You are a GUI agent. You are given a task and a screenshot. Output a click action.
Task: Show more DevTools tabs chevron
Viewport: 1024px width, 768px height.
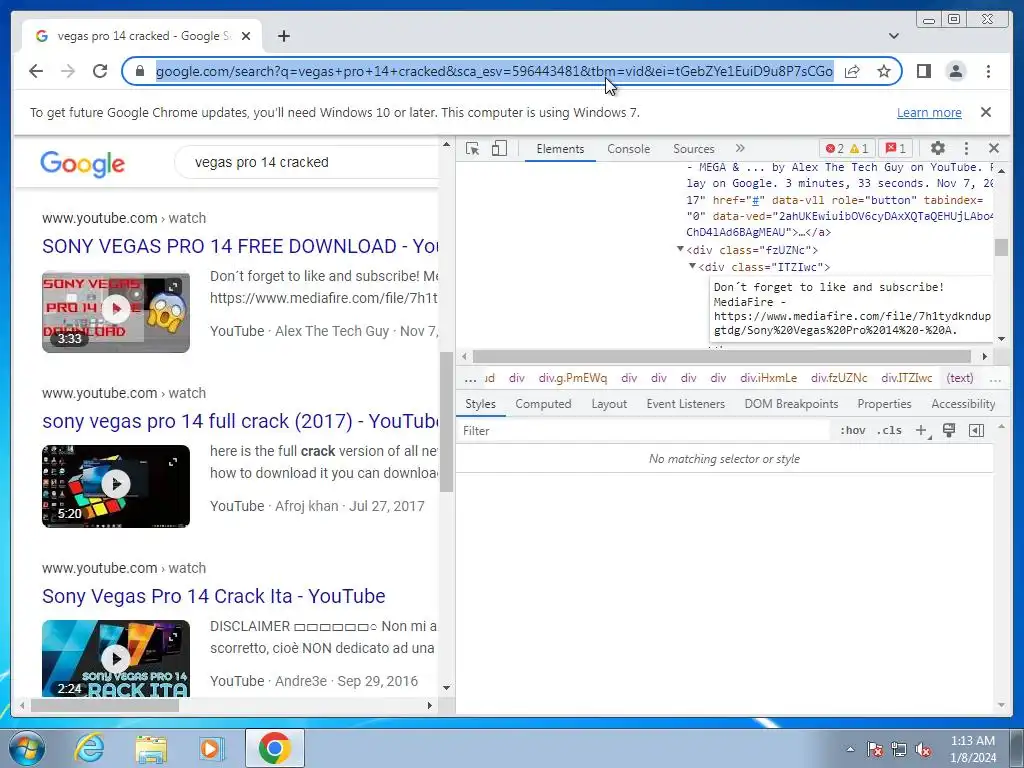pos(740,149)
